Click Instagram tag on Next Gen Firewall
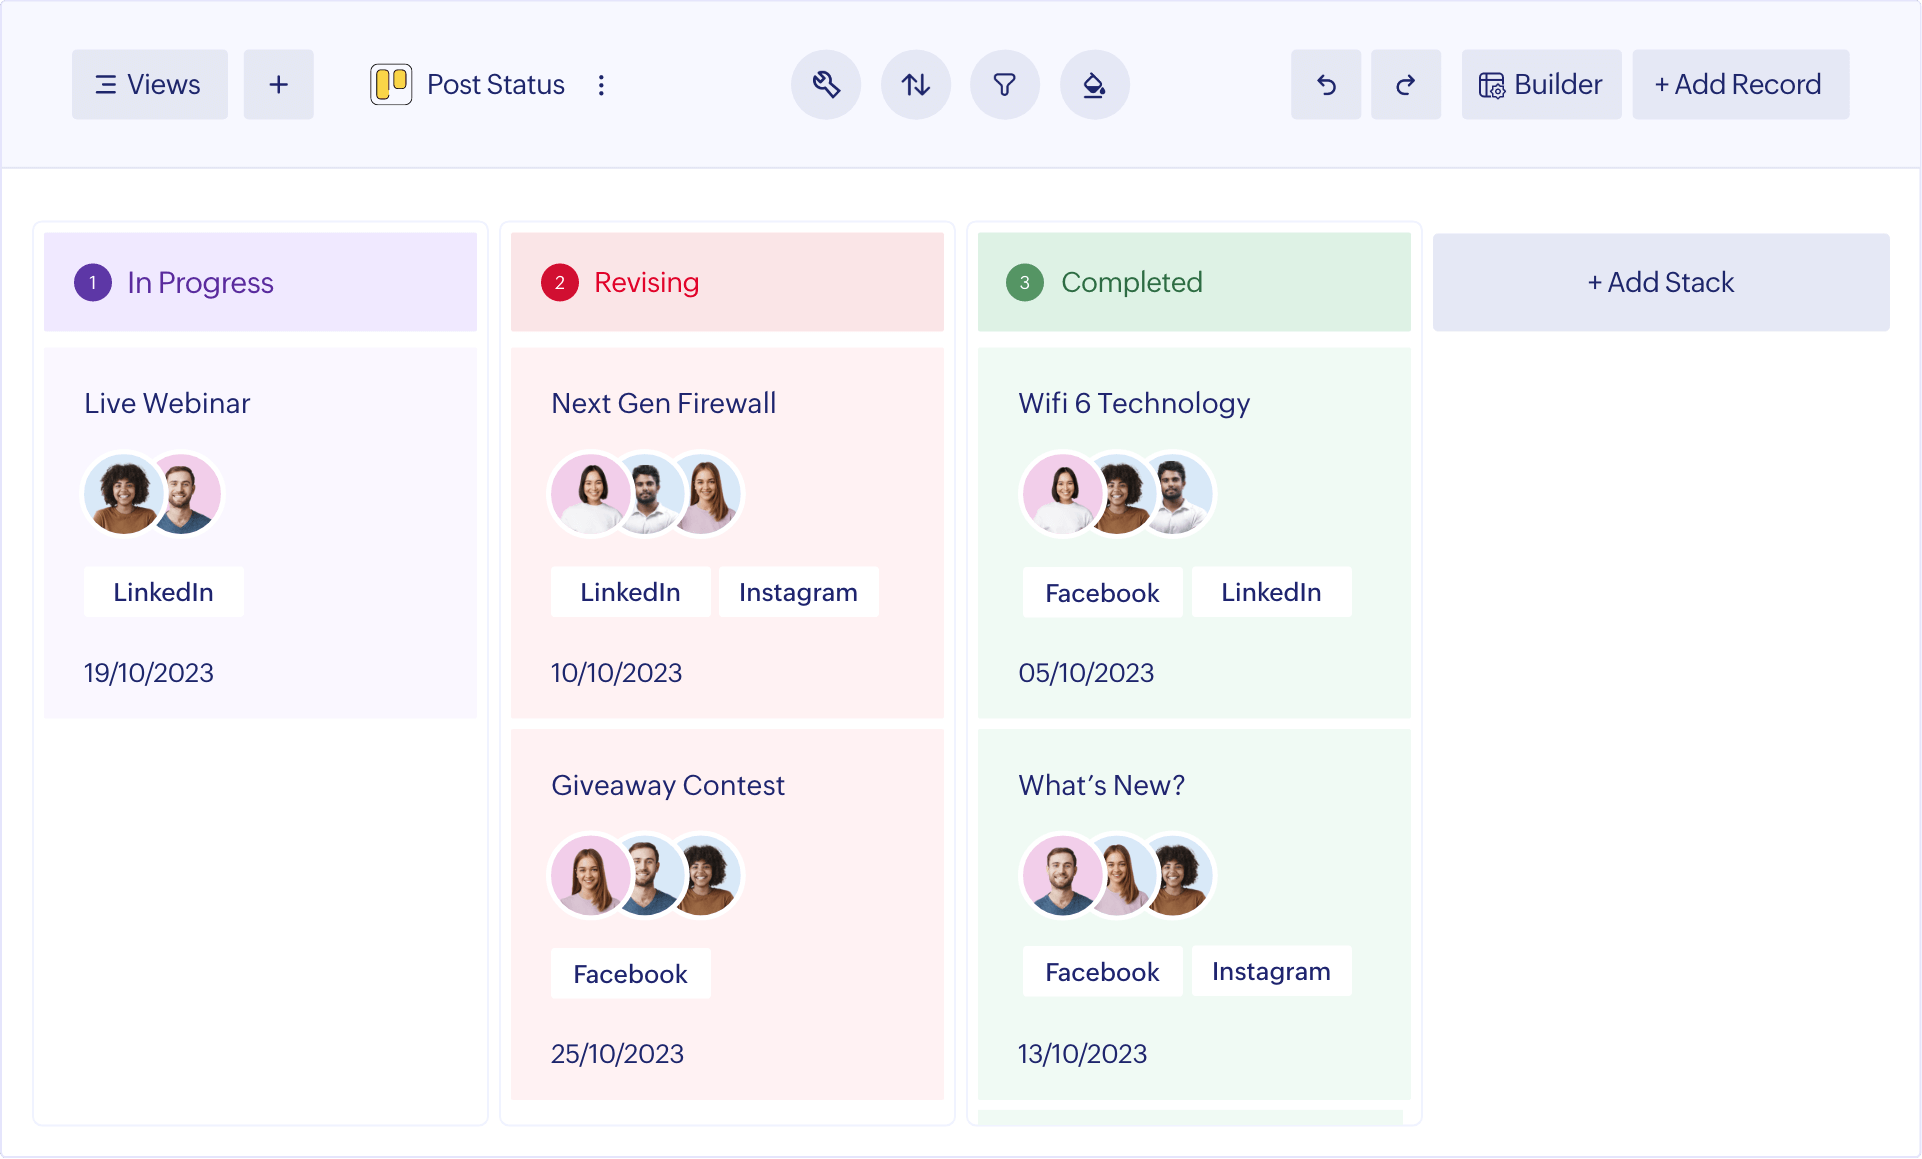The width and height of the screenshot is (1922, 1159). (x=798, y=592)
